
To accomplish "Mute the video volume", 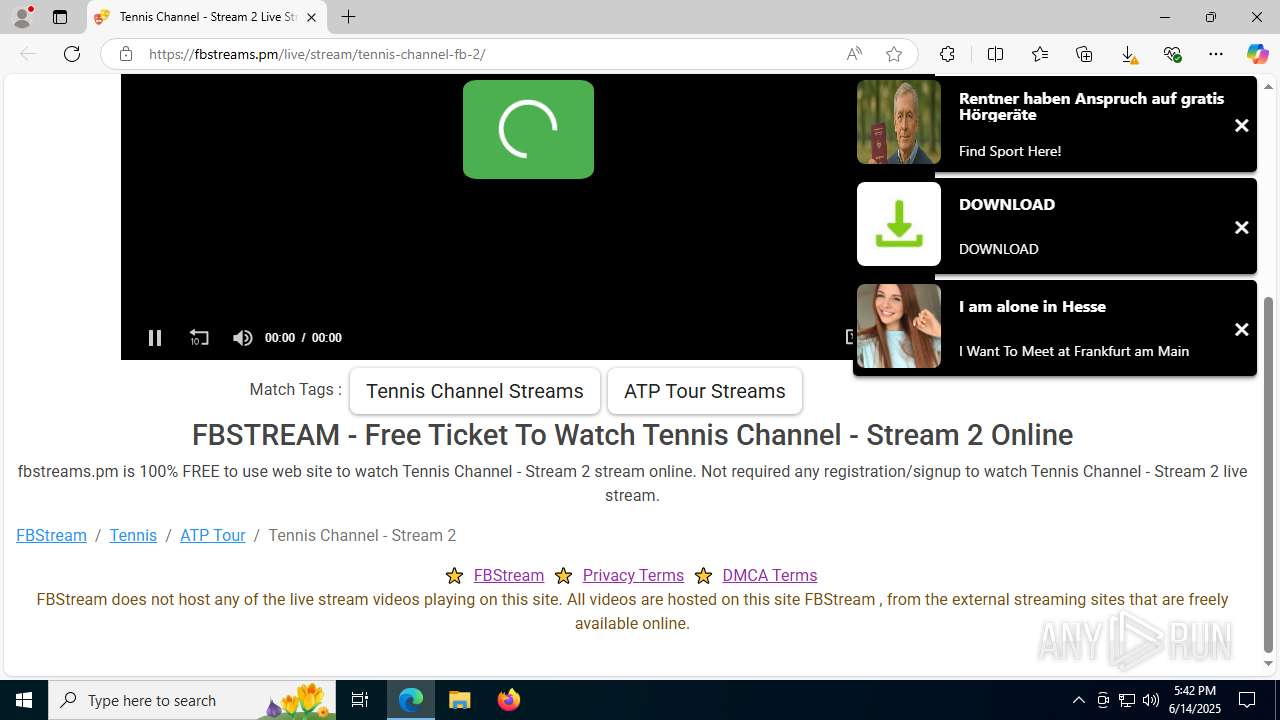I will click(242, 338).
